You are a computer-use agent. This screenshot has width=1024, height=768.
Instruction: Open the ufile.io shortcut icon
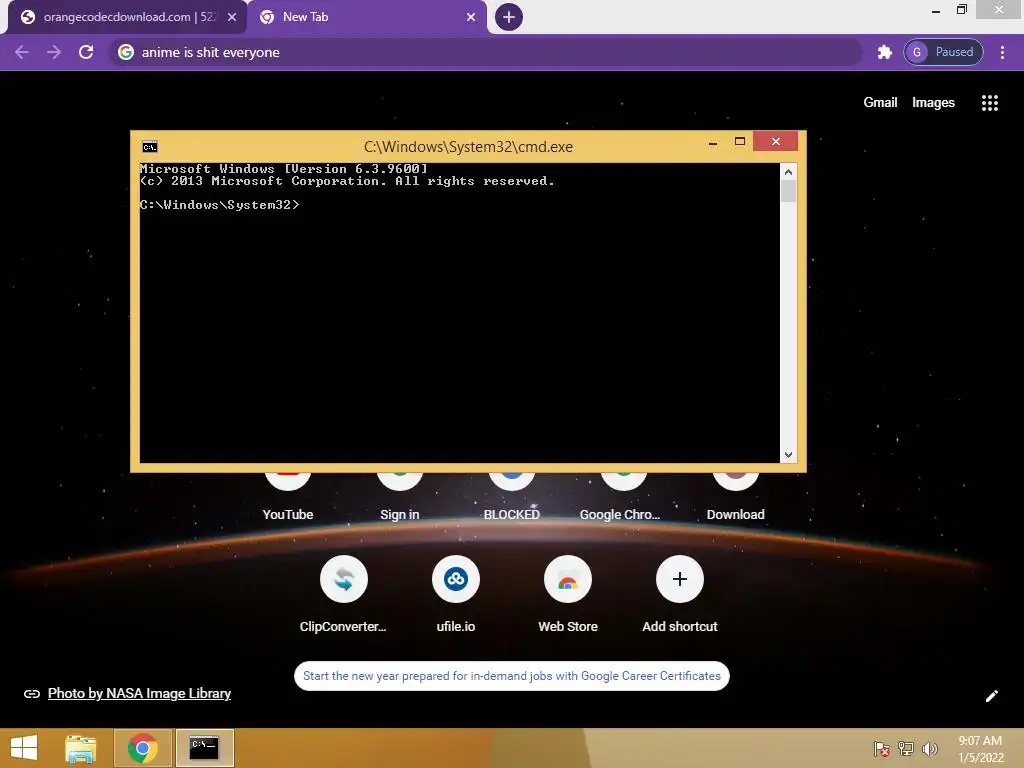[x=456, y=579]
